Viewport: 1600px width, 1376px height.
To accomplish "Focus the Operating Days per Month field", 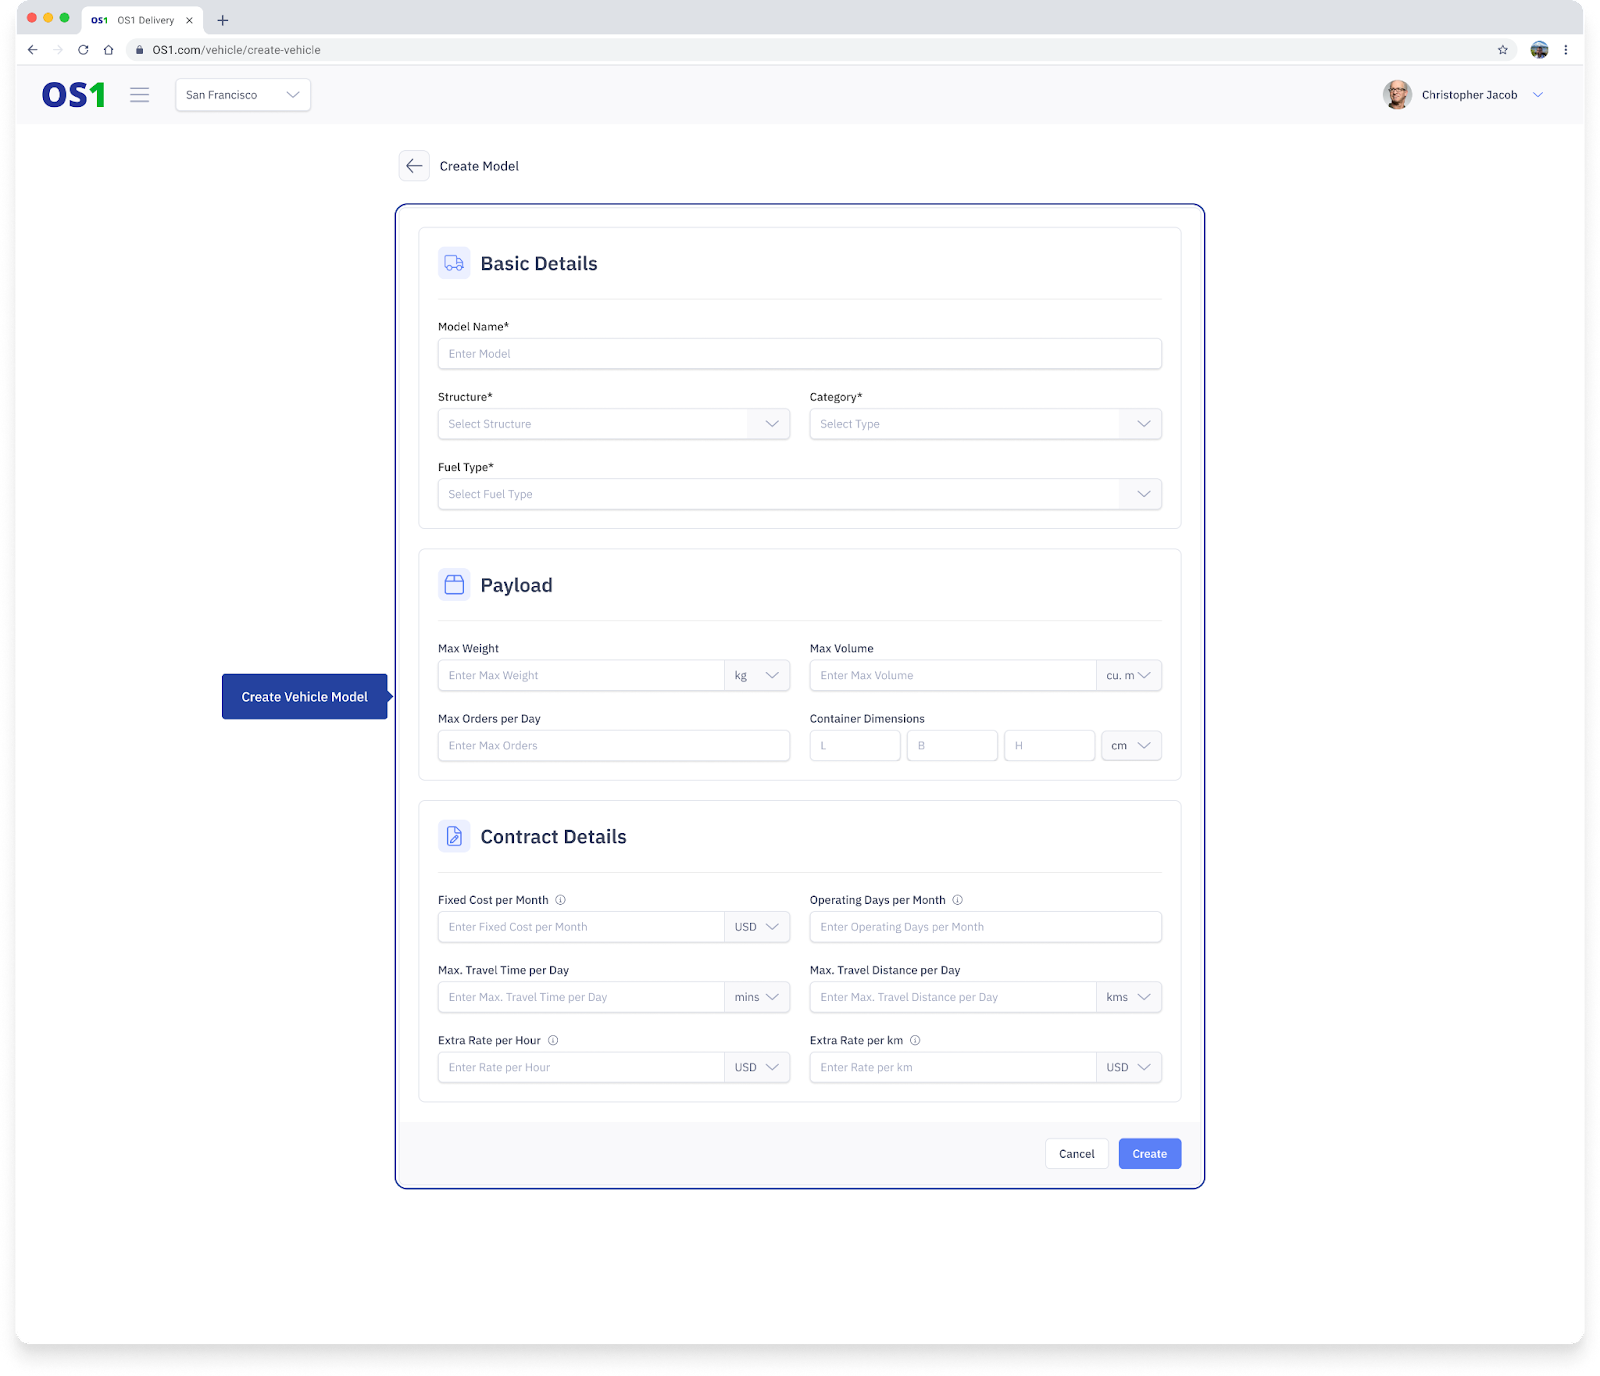I will click(x=986, y=927).
